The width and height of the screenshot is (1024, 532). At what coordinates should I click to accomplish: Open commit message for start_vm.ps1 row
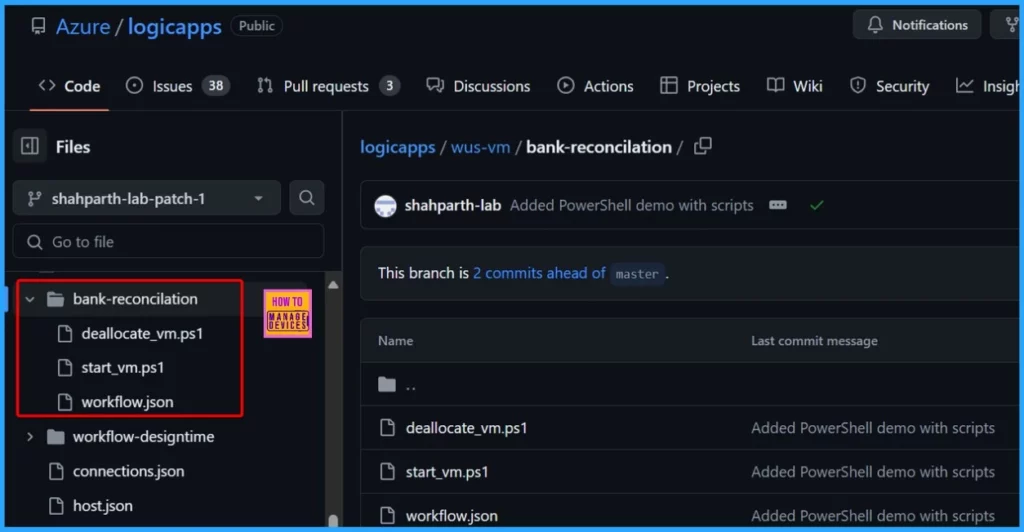coord(873,472)
